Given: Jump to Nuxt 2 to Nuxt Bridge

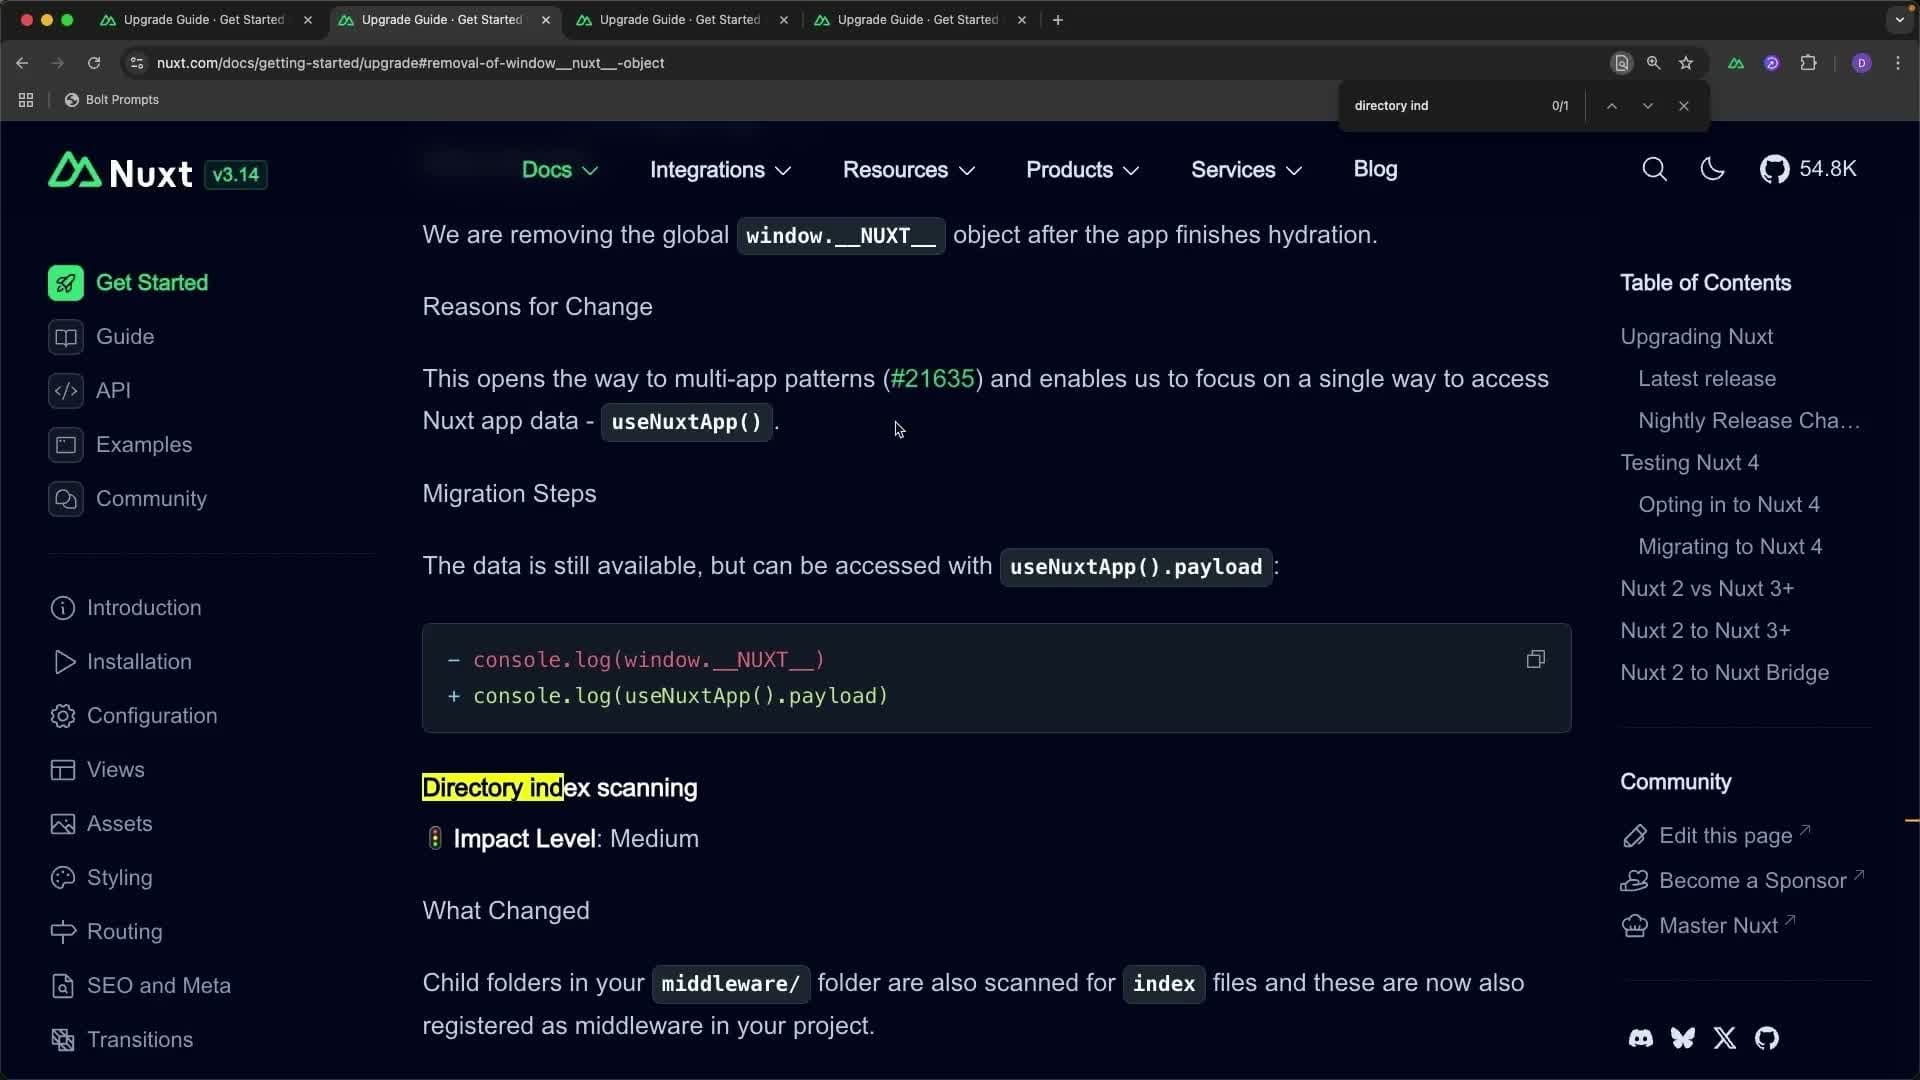Looking at the screenshot, I should (1724, 673).
